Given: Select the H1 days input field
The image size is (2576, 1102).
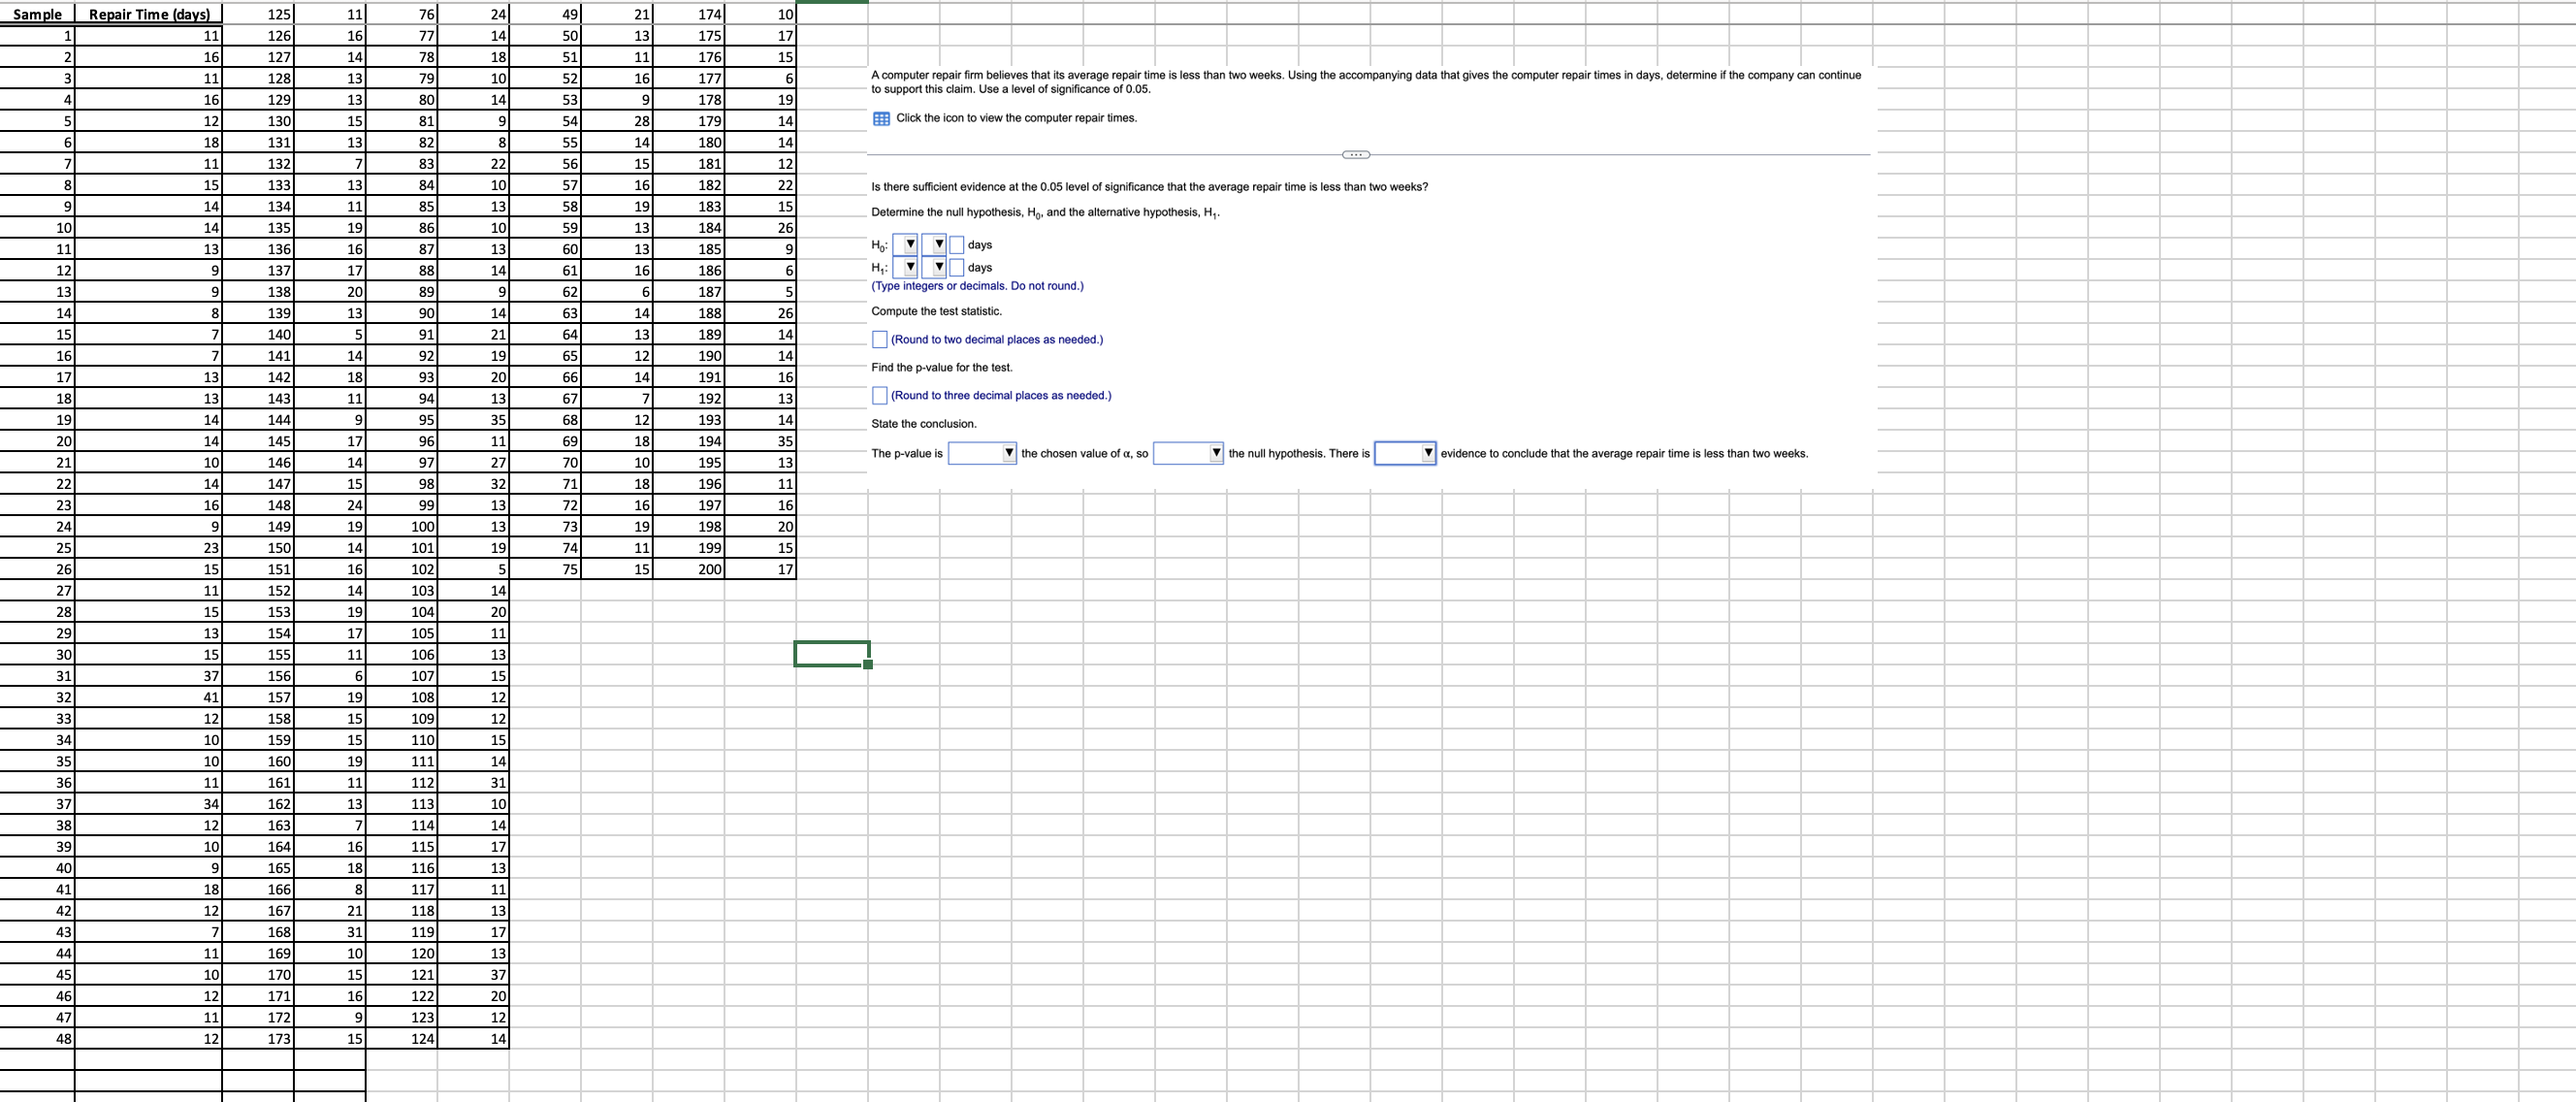Looking at the screenshot, I should (x=955, y=267).
